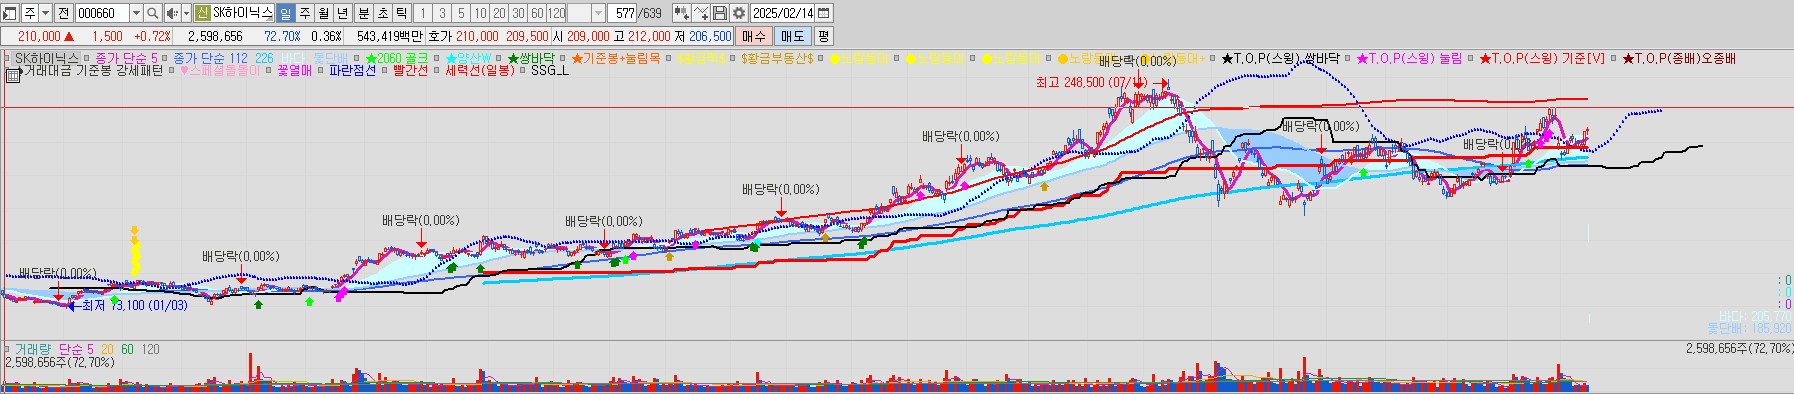Open stock search with the magnifier icon
This screenshot has width=1794, height=394.
pyautogui.click(x=152, y=13)
